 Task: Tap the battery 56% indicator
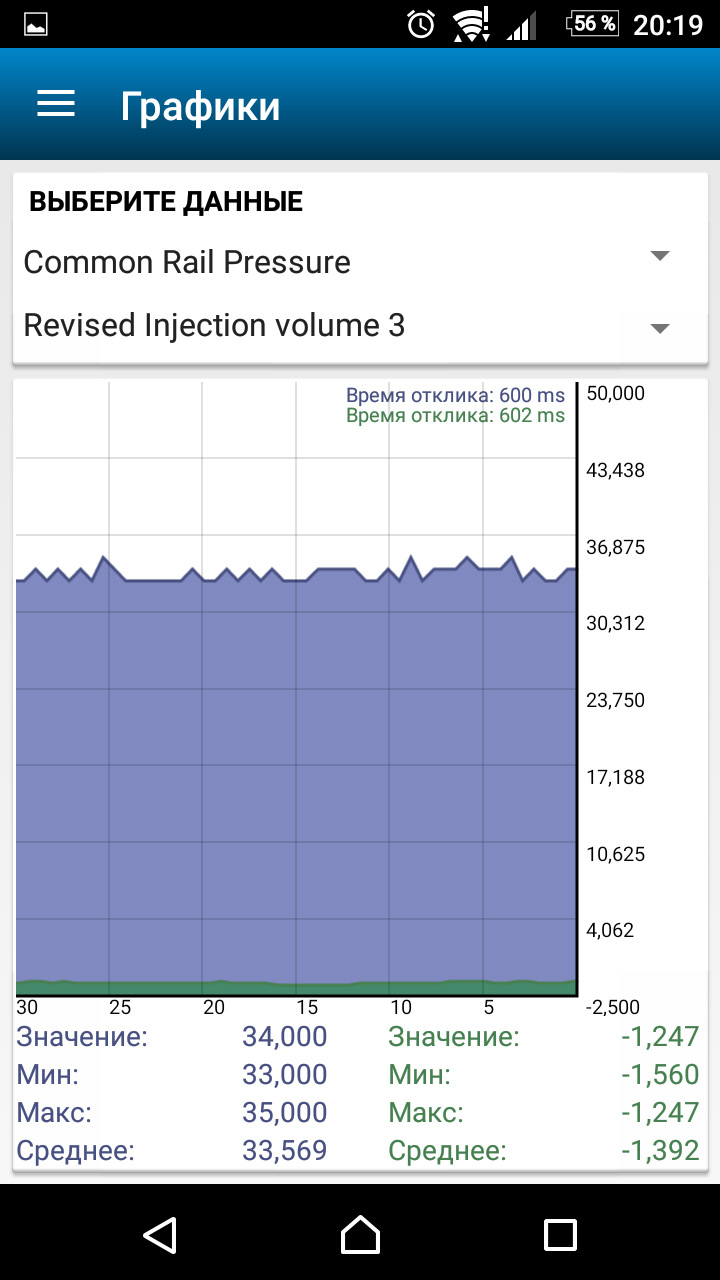click(x=593, y=23)
